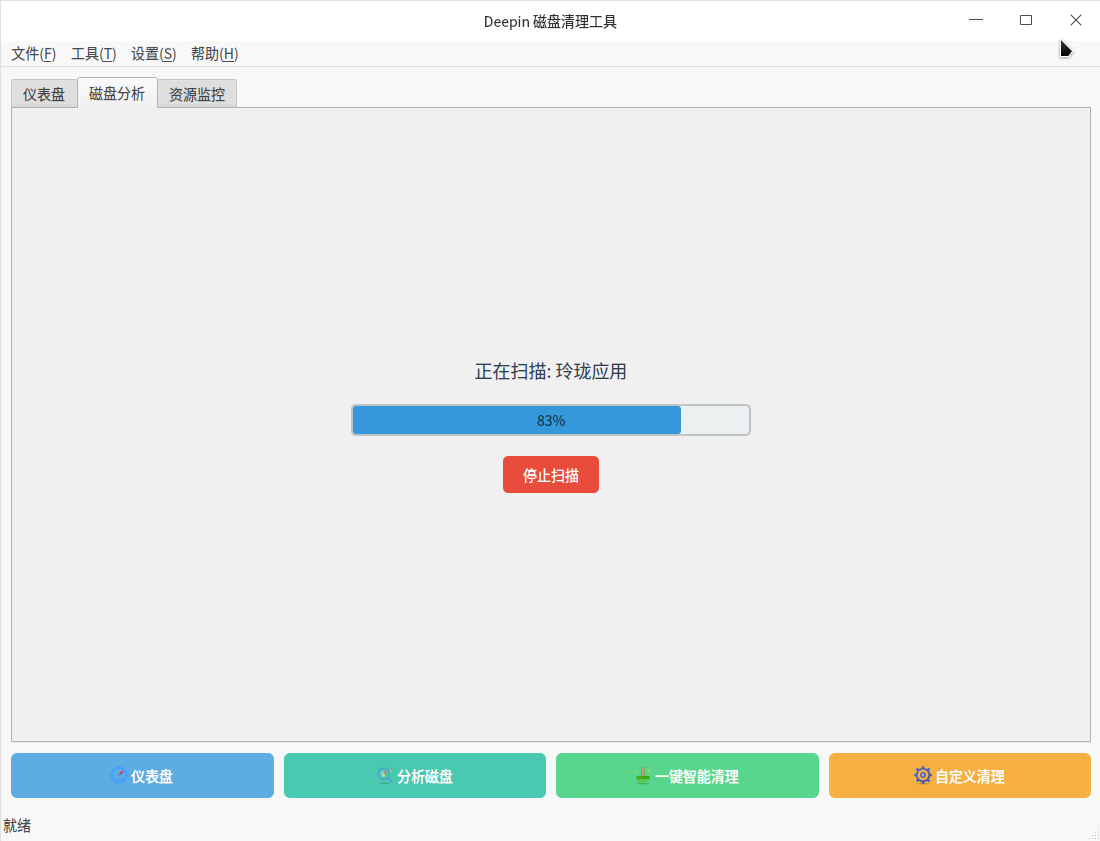The width and height of the screenshot is (1100, 841).
Task: Click the 分析磁盘 button label
Action: [424, 776]
